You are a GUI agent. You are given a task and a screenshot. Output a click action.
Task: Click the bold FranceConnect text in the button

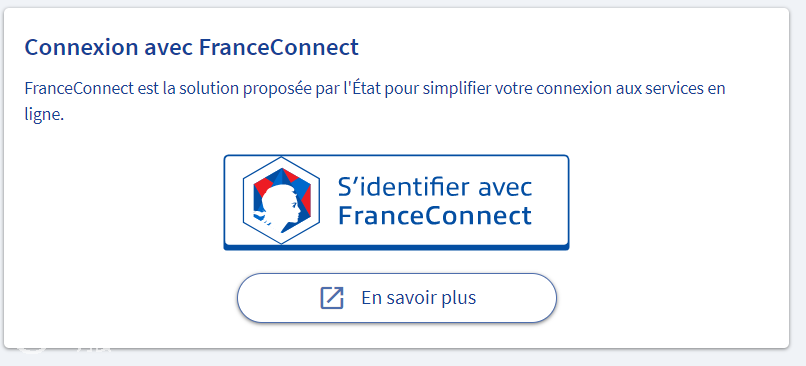point(435,215)
